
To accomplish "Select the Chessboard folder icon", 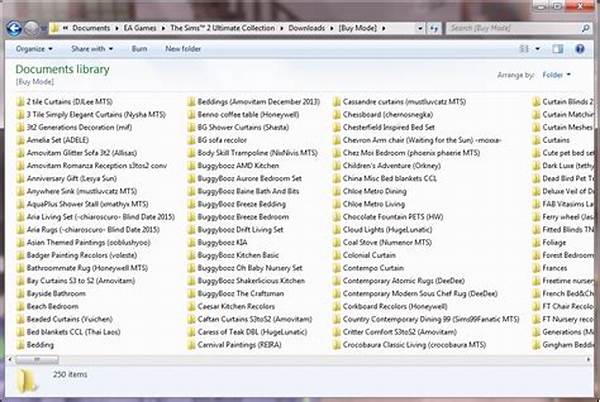I will coord(337,115).
